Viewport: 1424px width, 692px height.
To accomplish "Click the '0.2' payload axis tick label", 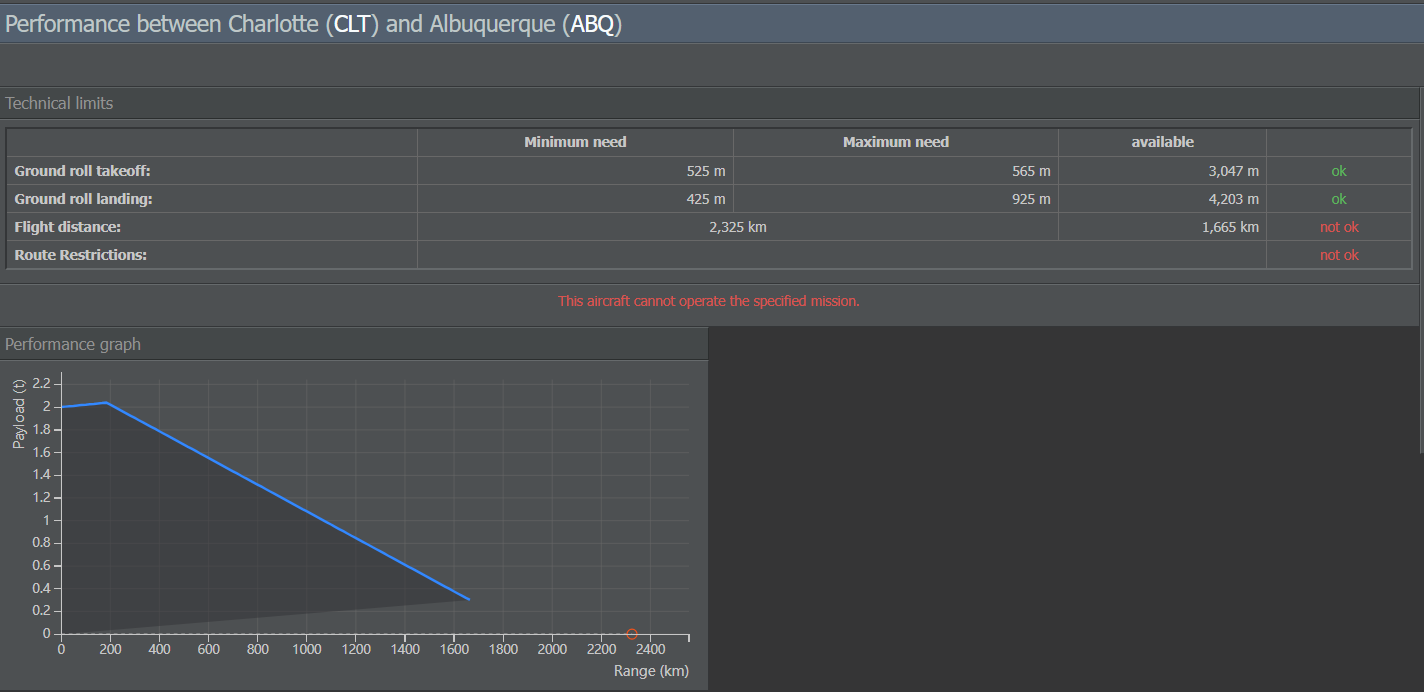I will click(x=41, y=611).
